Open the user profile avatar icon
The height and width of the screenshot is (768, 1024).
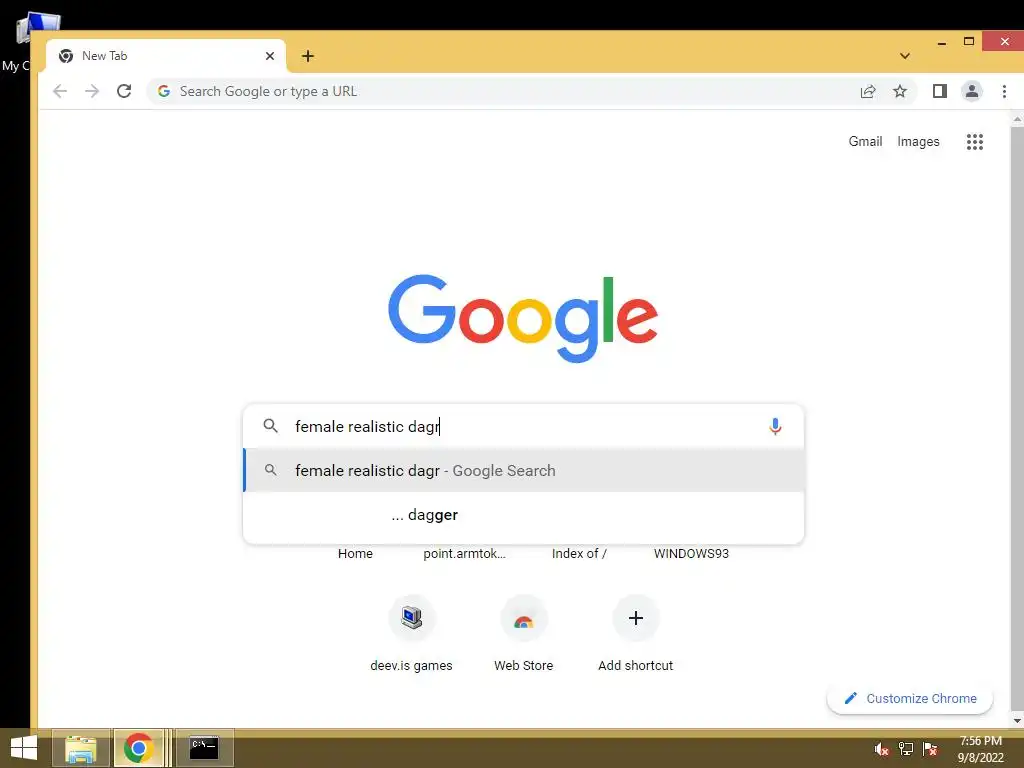(972, 91)
